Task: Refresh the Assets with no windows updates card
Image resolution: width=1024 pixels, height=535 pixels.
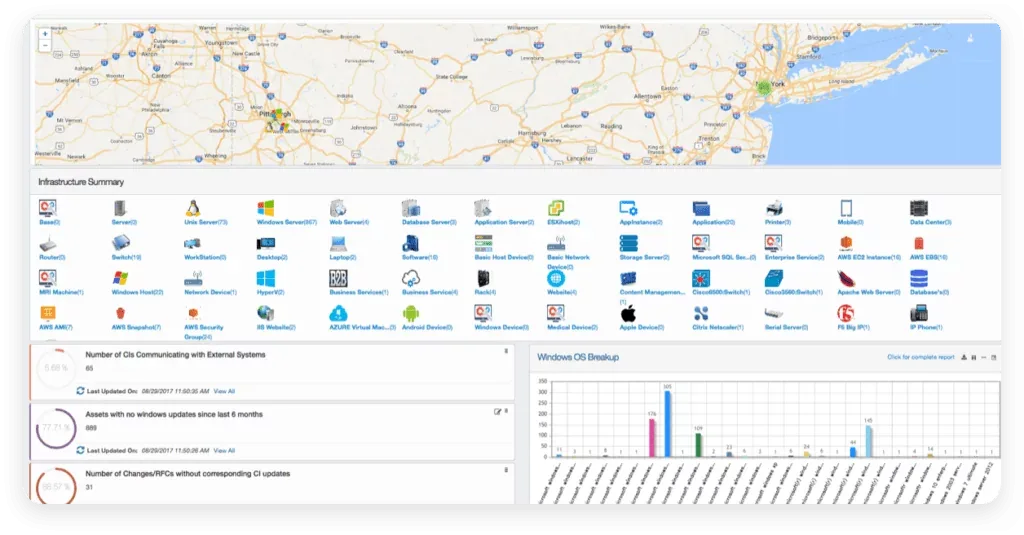Action: pos(80,450)
